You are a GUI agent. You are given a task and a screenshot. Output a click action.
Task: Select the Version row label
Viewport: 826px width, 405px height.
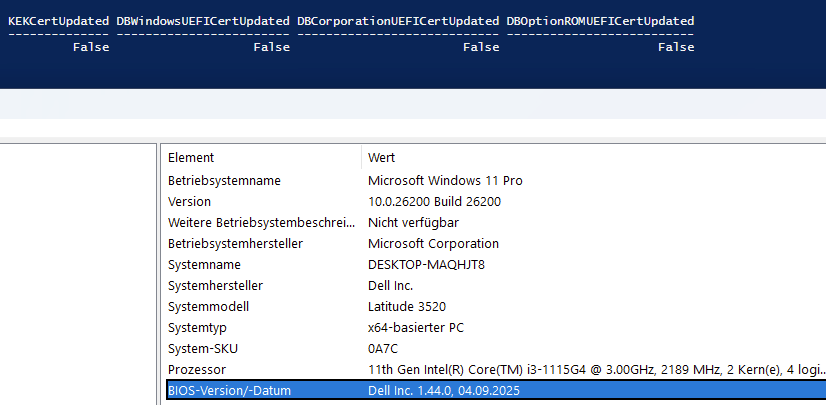(x=190, y=202)
